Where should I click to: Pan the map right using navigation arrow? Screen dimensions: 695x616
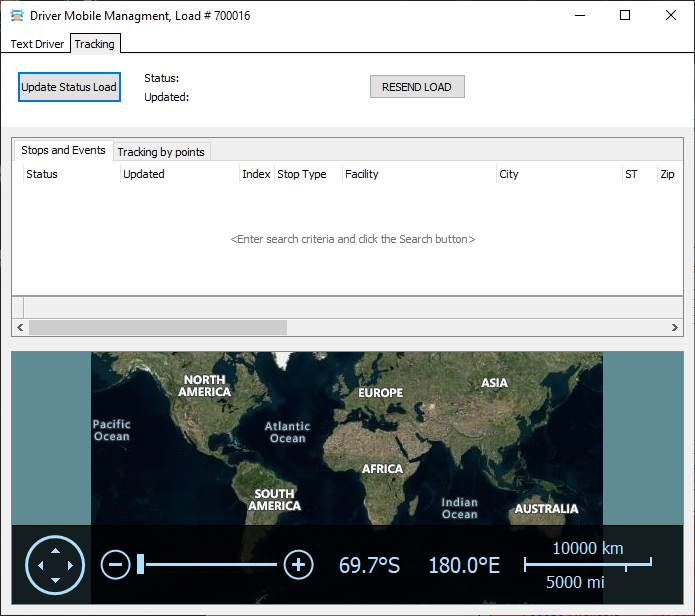click(71, 565)
